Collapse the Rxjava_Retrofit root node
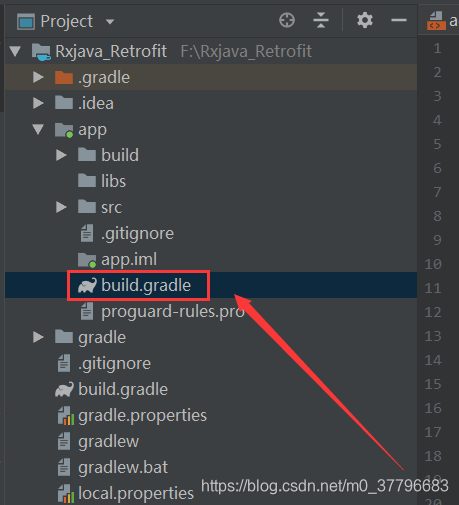 [16, 51]
